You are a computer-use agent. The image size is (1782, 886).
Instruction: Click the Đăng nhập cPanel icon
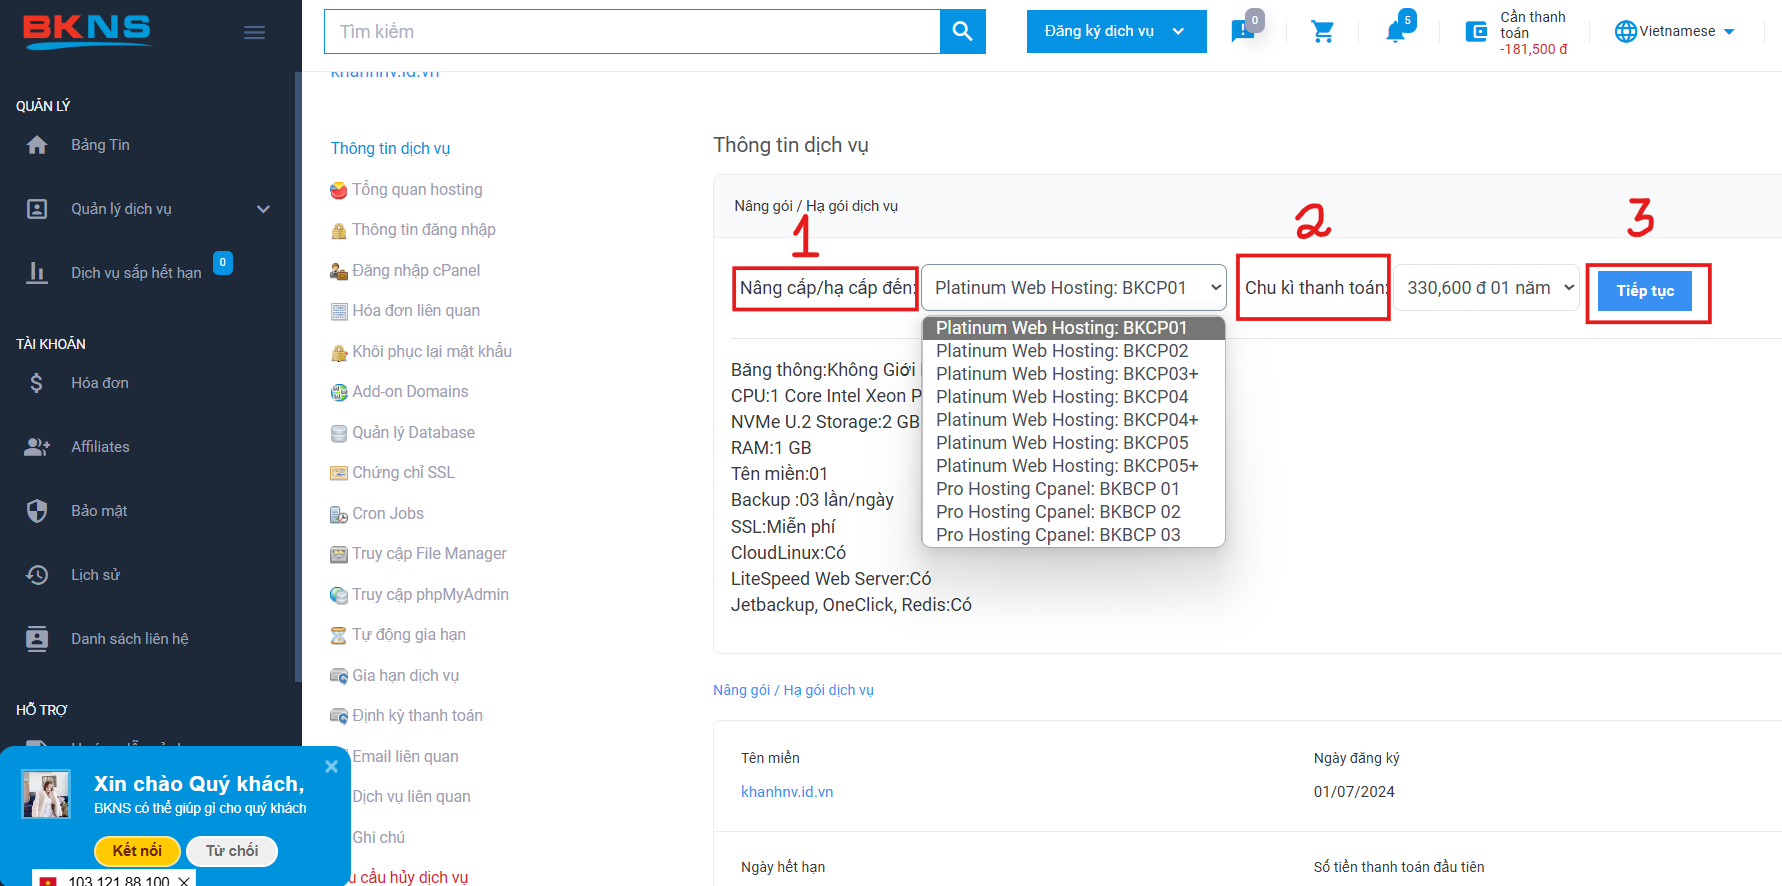(339, 271)
